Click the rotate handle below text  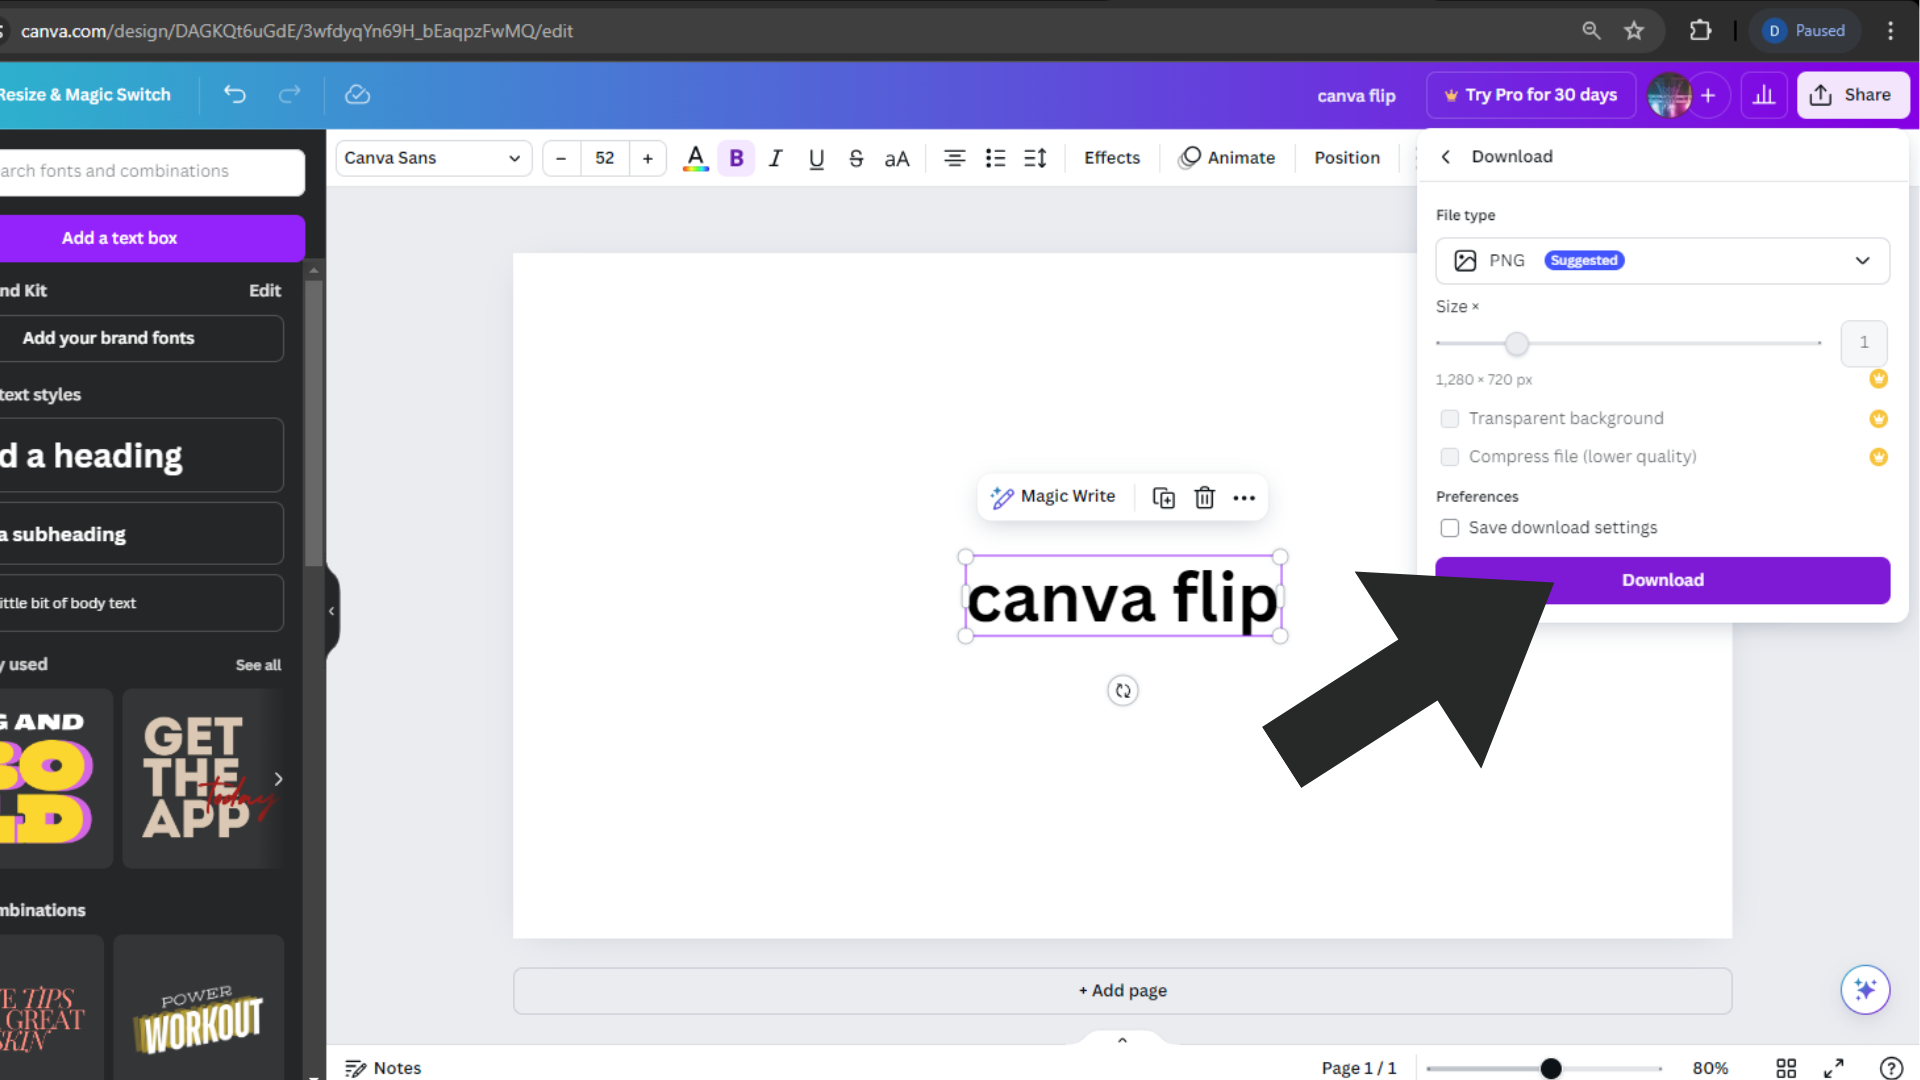click(x=1123, y=691)
